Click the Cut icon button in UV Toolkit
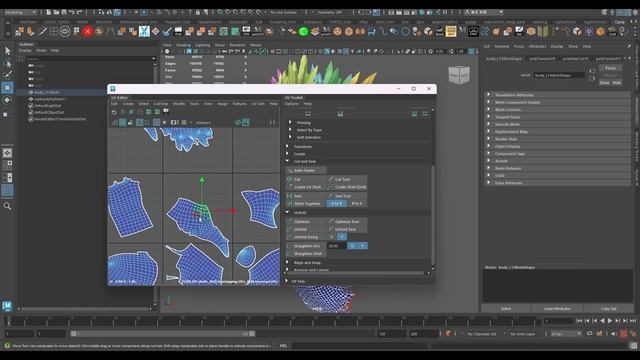 coord(289,179)
